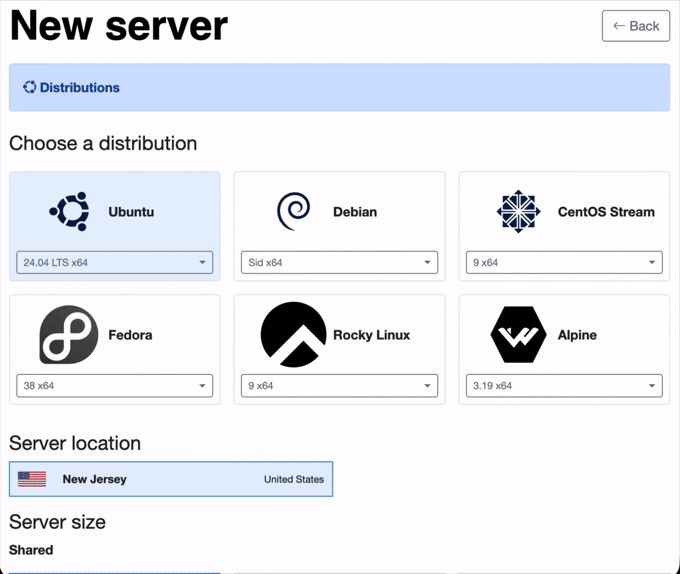This screenshot has width=680, height=574.
Task: Open the Ubuntu 24.04 LTS version dropdown
Action: 115,263
